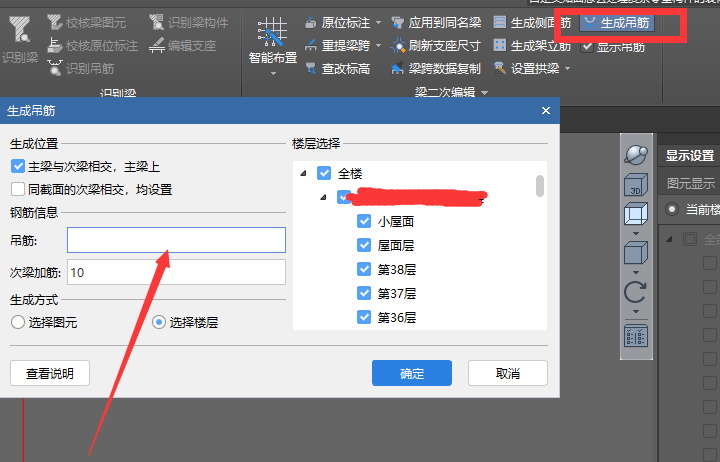Click the rotate view icon
Viewport: 720px width, 462px height.
coord(636,292)
